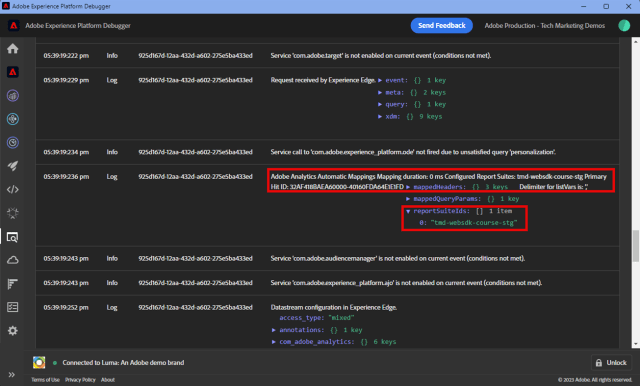Viewport: 640px width, 386px height.
Task: Click the scrollbar down arrow
Action: point(636,344)
